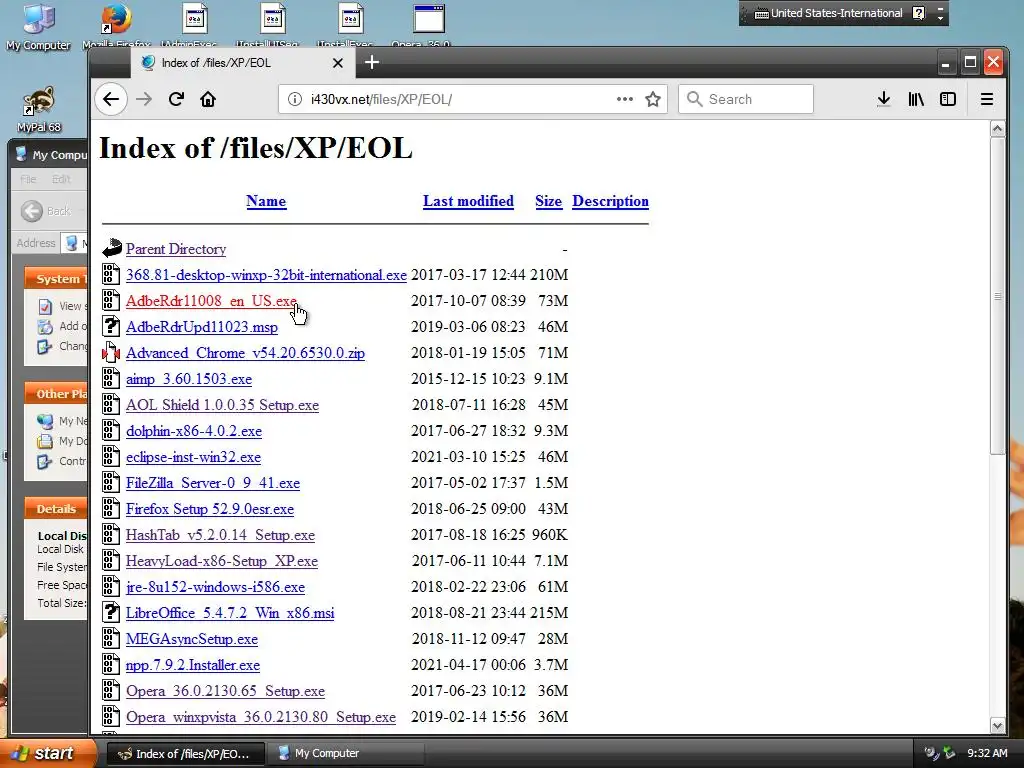Switch to My Computer taskbar button
This screenshot has height=768, width=1024.
[x=347, y=753]
